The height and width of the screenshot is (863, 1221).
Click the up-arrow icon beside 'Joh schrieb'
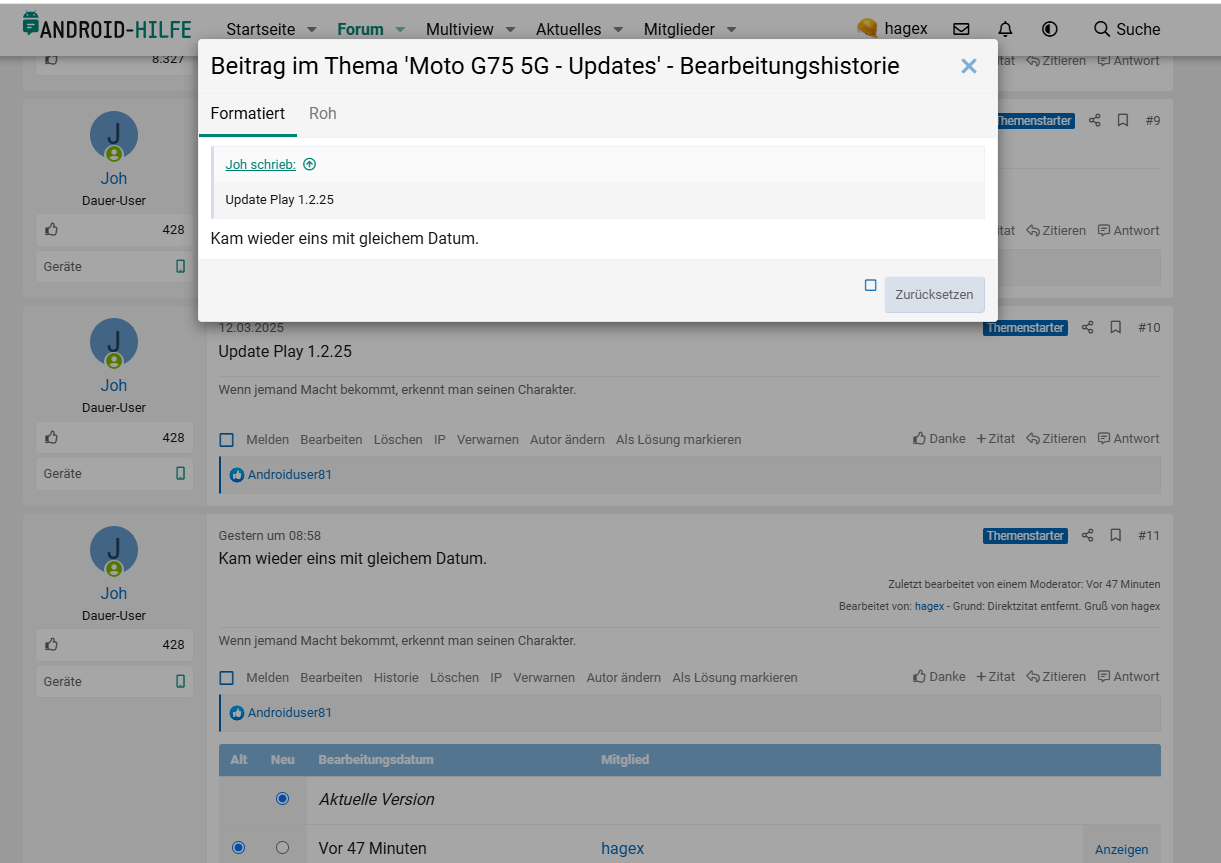tap(309, 165)
